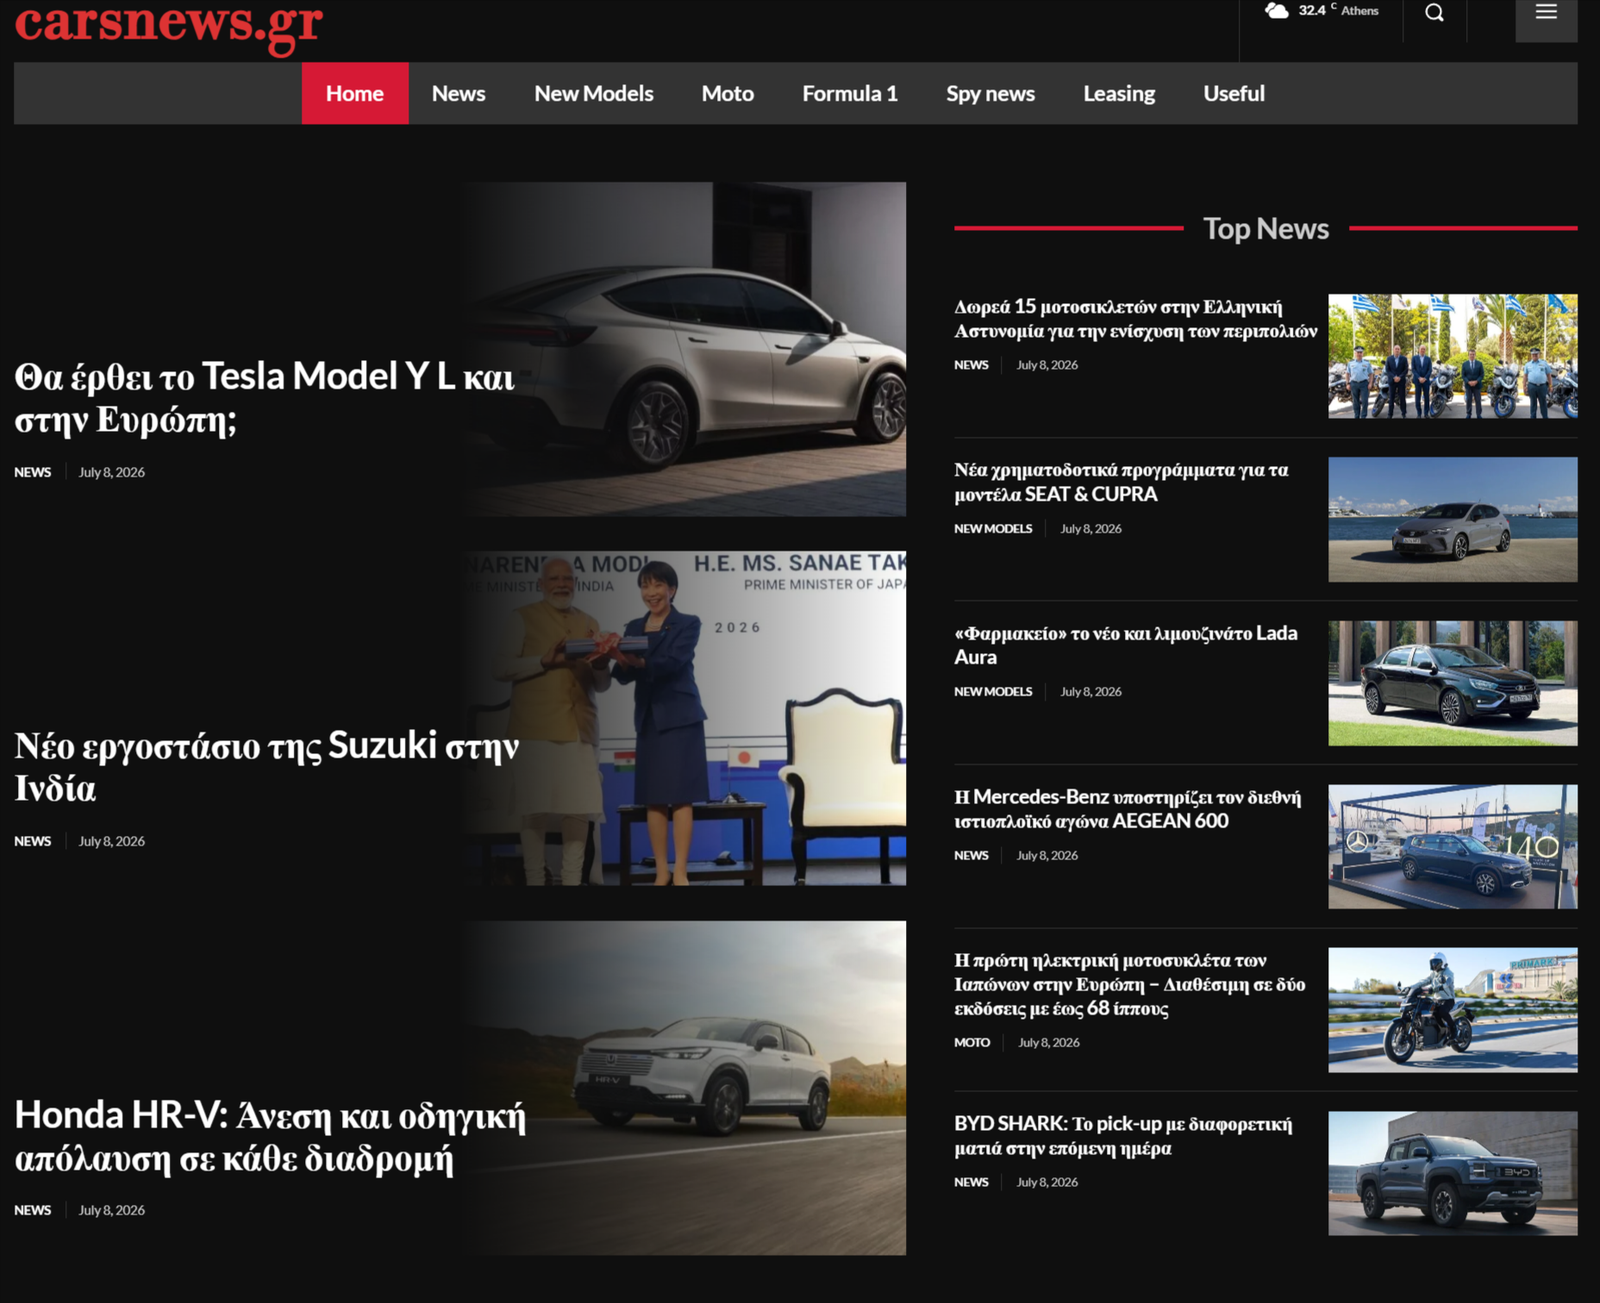Click July 8, 2026 date under Tesla article
Viewport: 1600px width, 1303px height.
(x=112, y=472)
